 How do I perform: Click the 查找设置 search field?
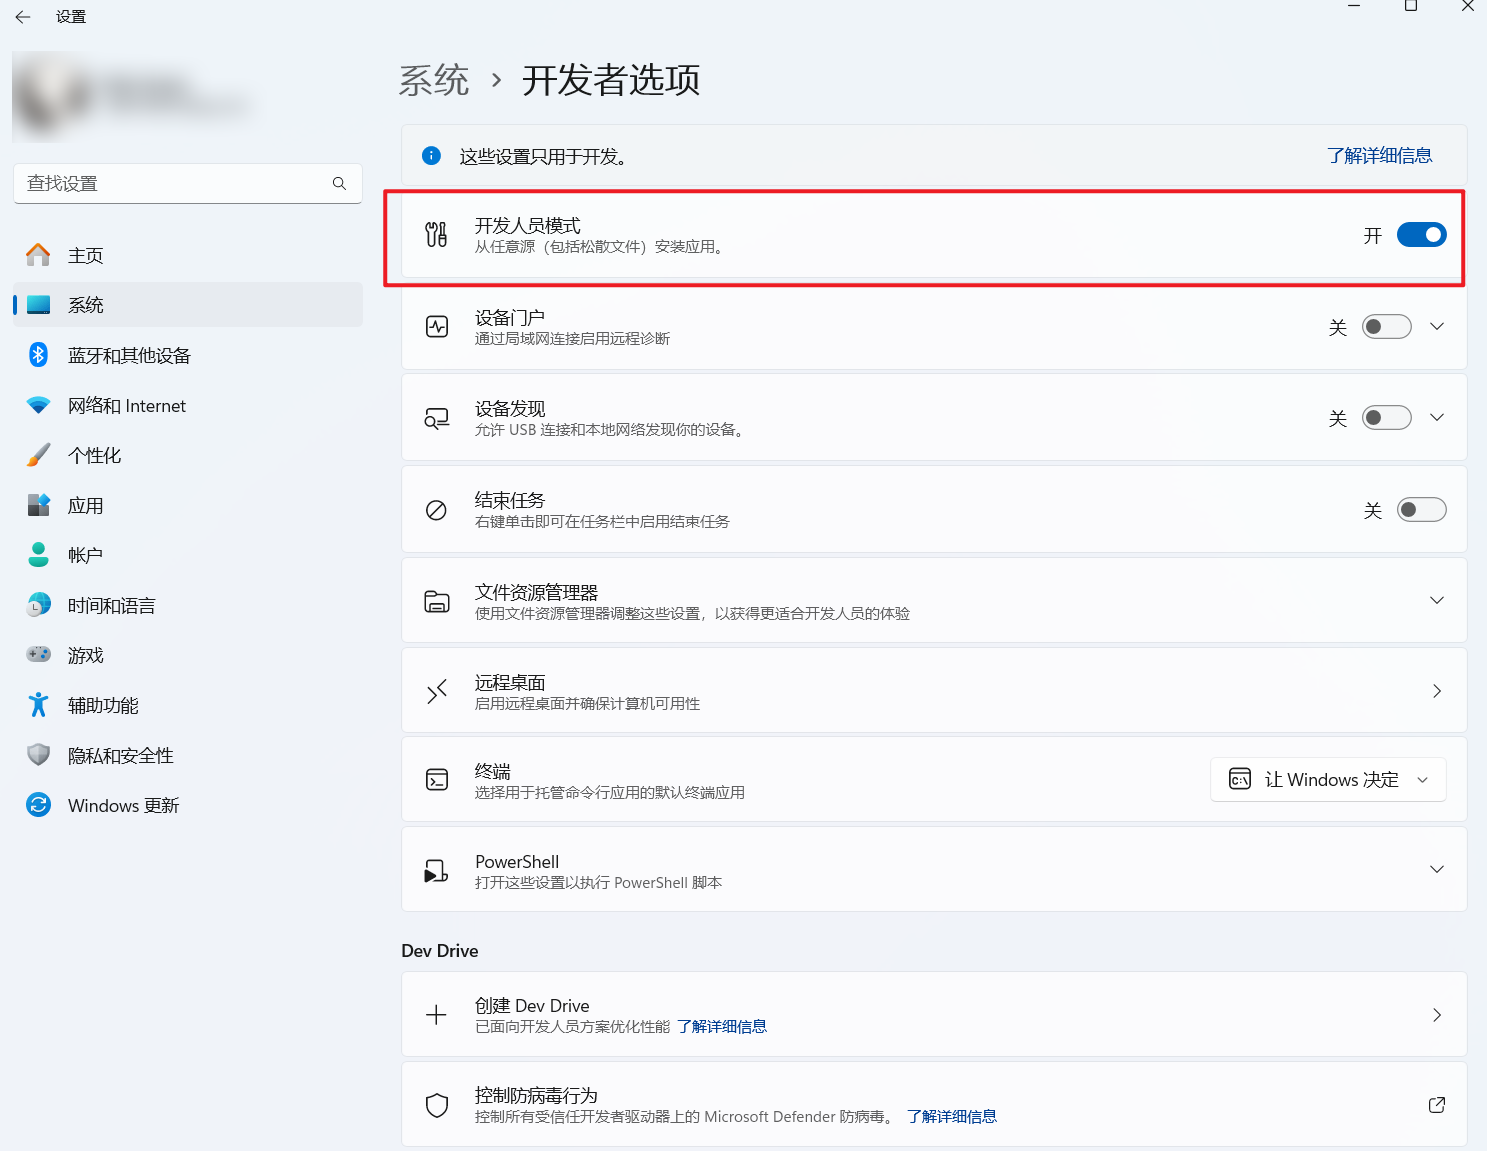pyautogui.click(x=175, y=184)
